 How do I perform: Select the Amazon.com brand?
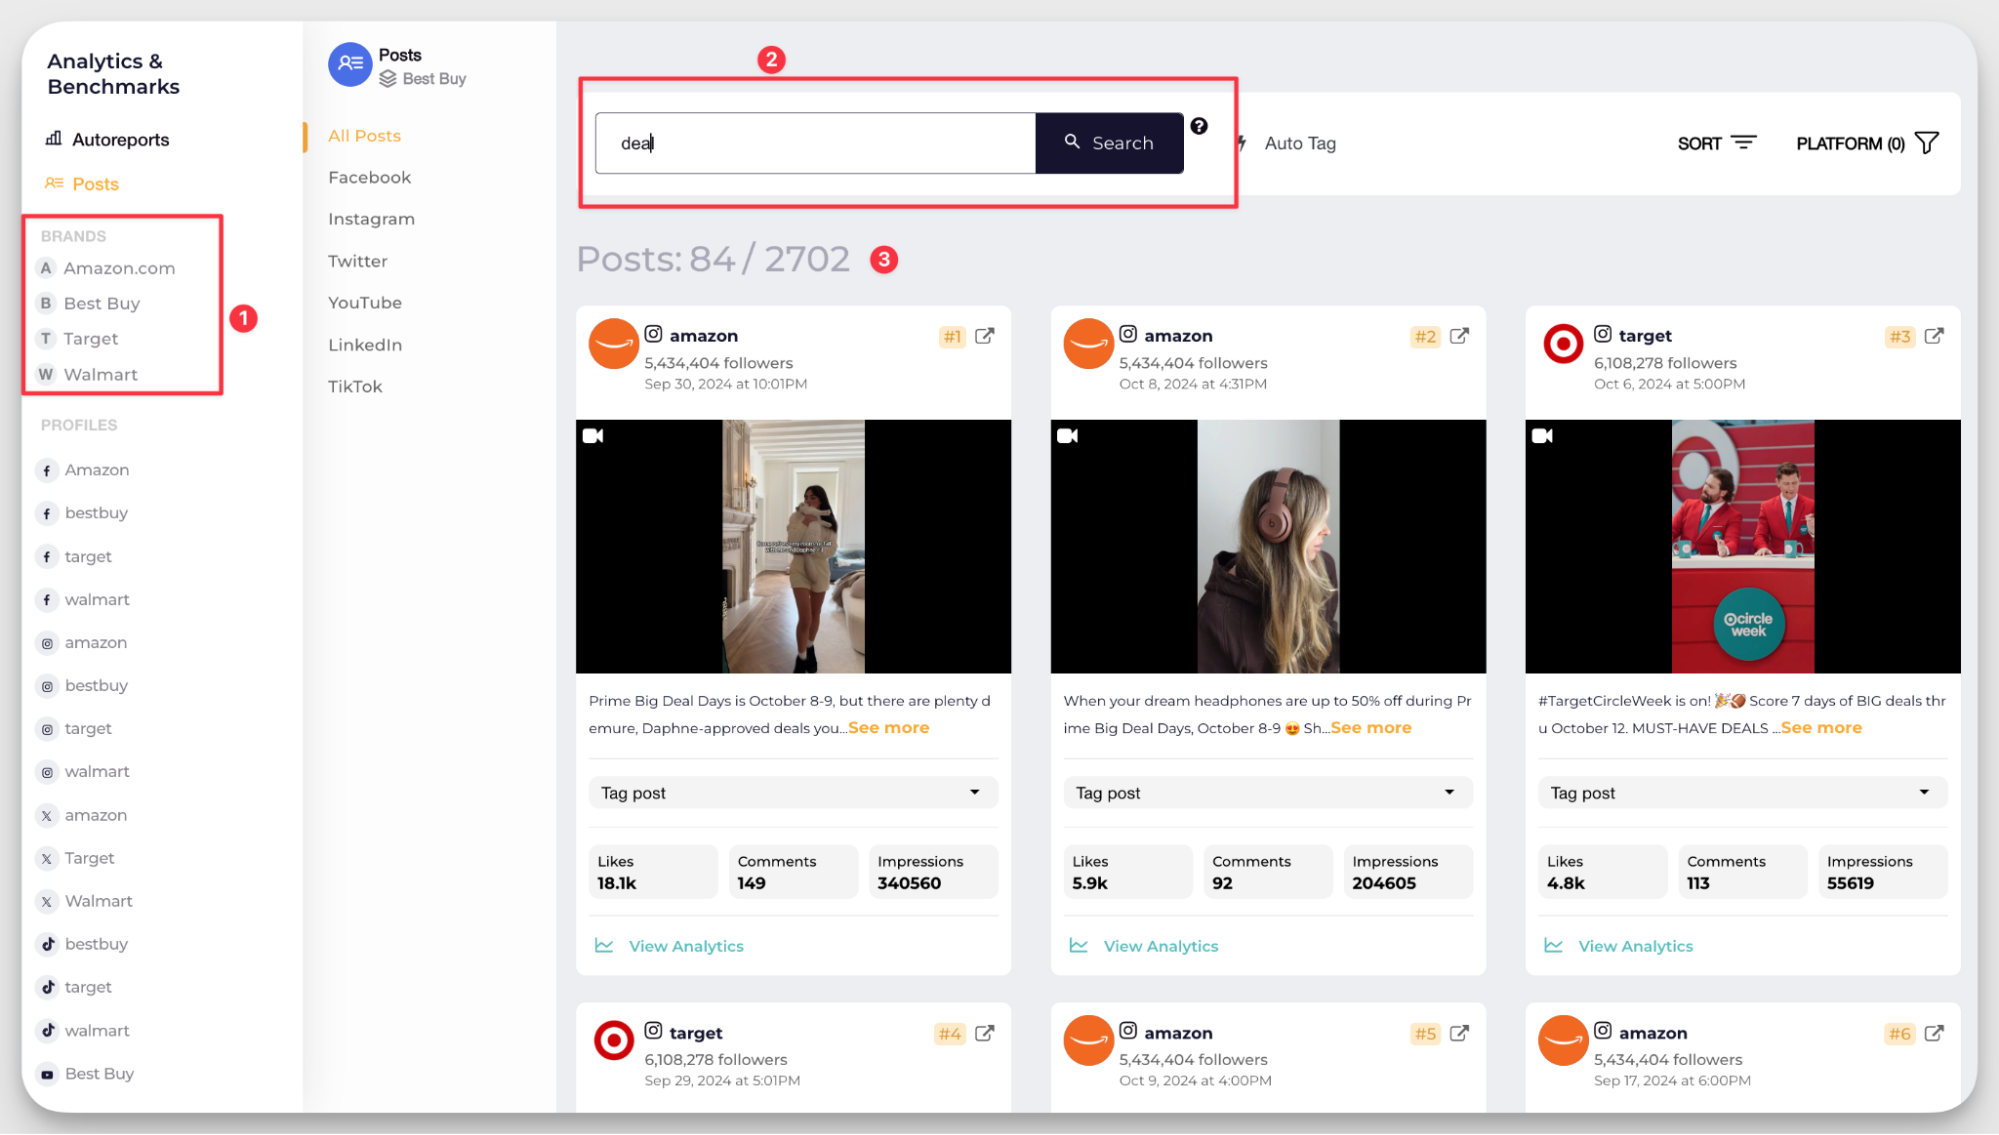pyautogui.click(x=107, y=268)
